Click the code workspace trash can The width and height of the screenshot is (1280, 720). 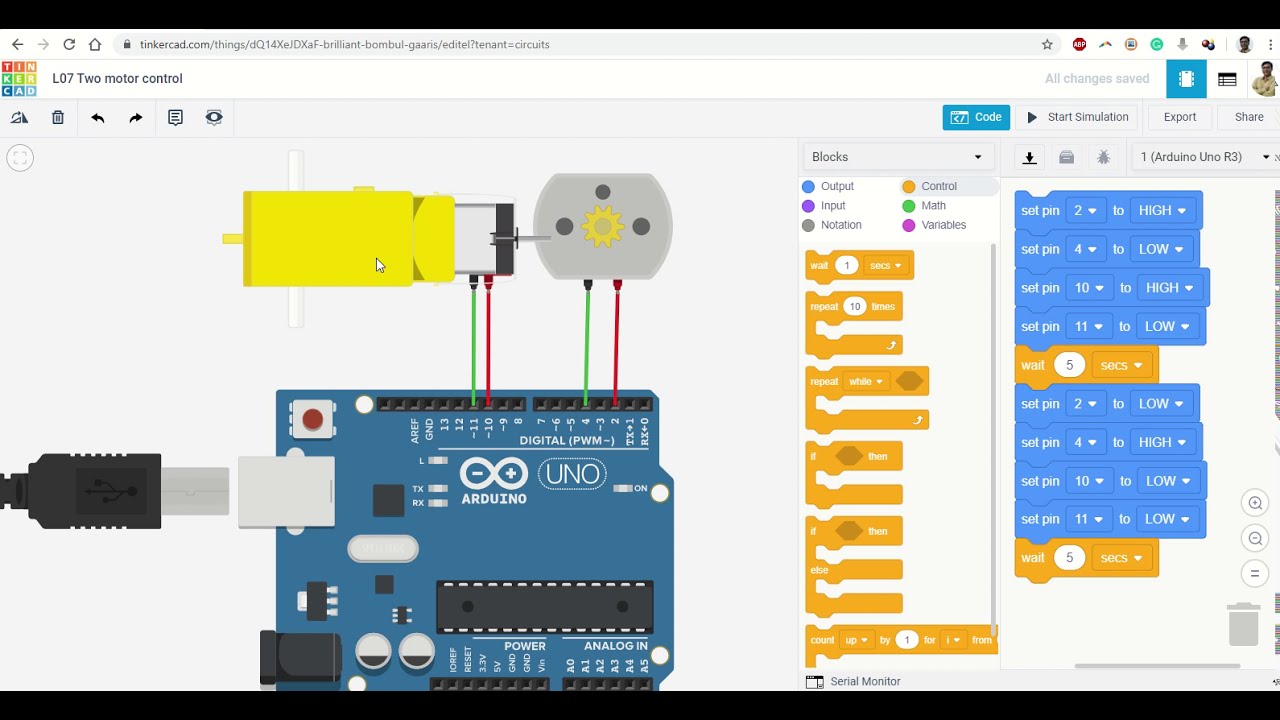click(x=1243, y=624)
